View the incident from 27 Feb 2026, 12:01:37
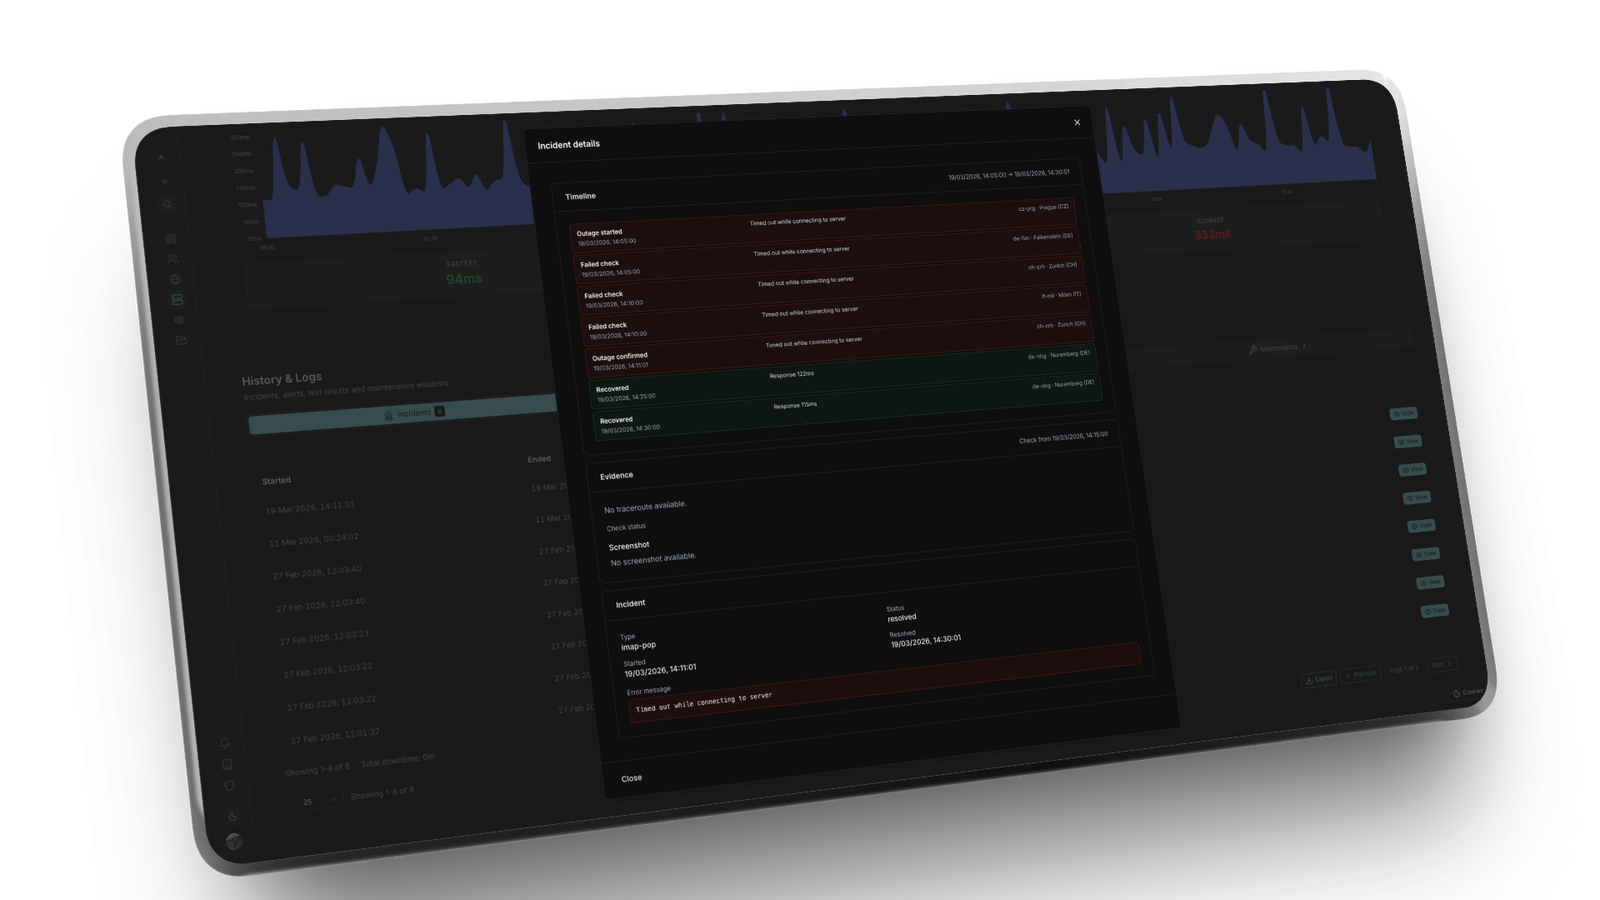The height and width of the screenshot is (900, 1600). click(x=1434, y=610)
